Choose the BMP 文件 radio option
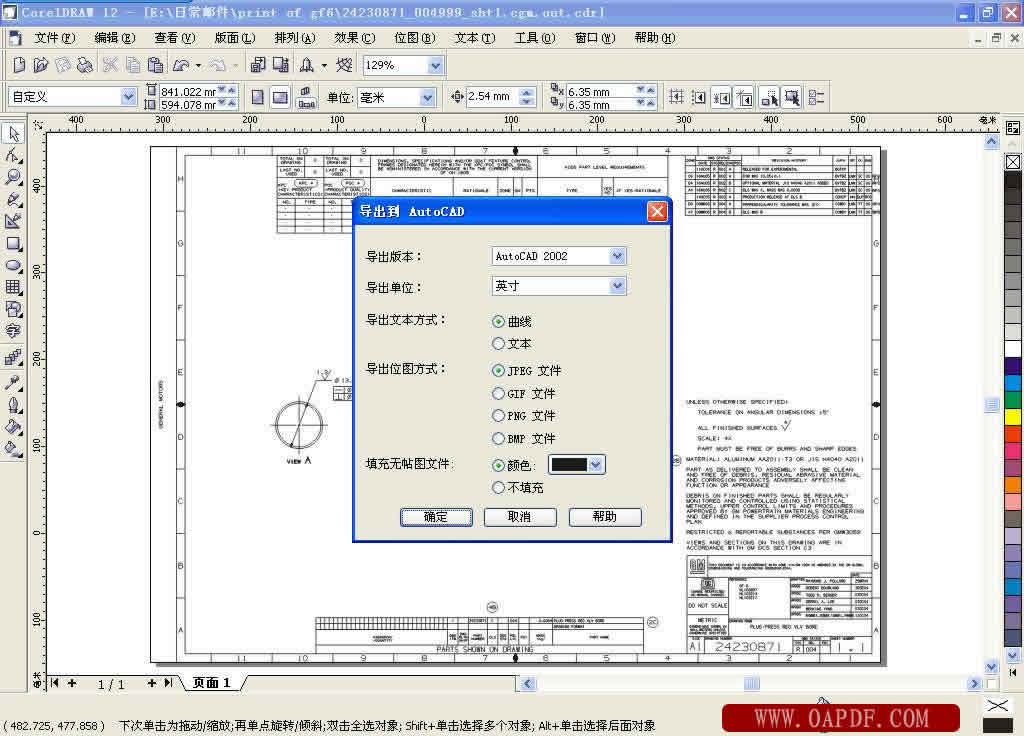The image size is (1024, 736). [x=498, y=438]
